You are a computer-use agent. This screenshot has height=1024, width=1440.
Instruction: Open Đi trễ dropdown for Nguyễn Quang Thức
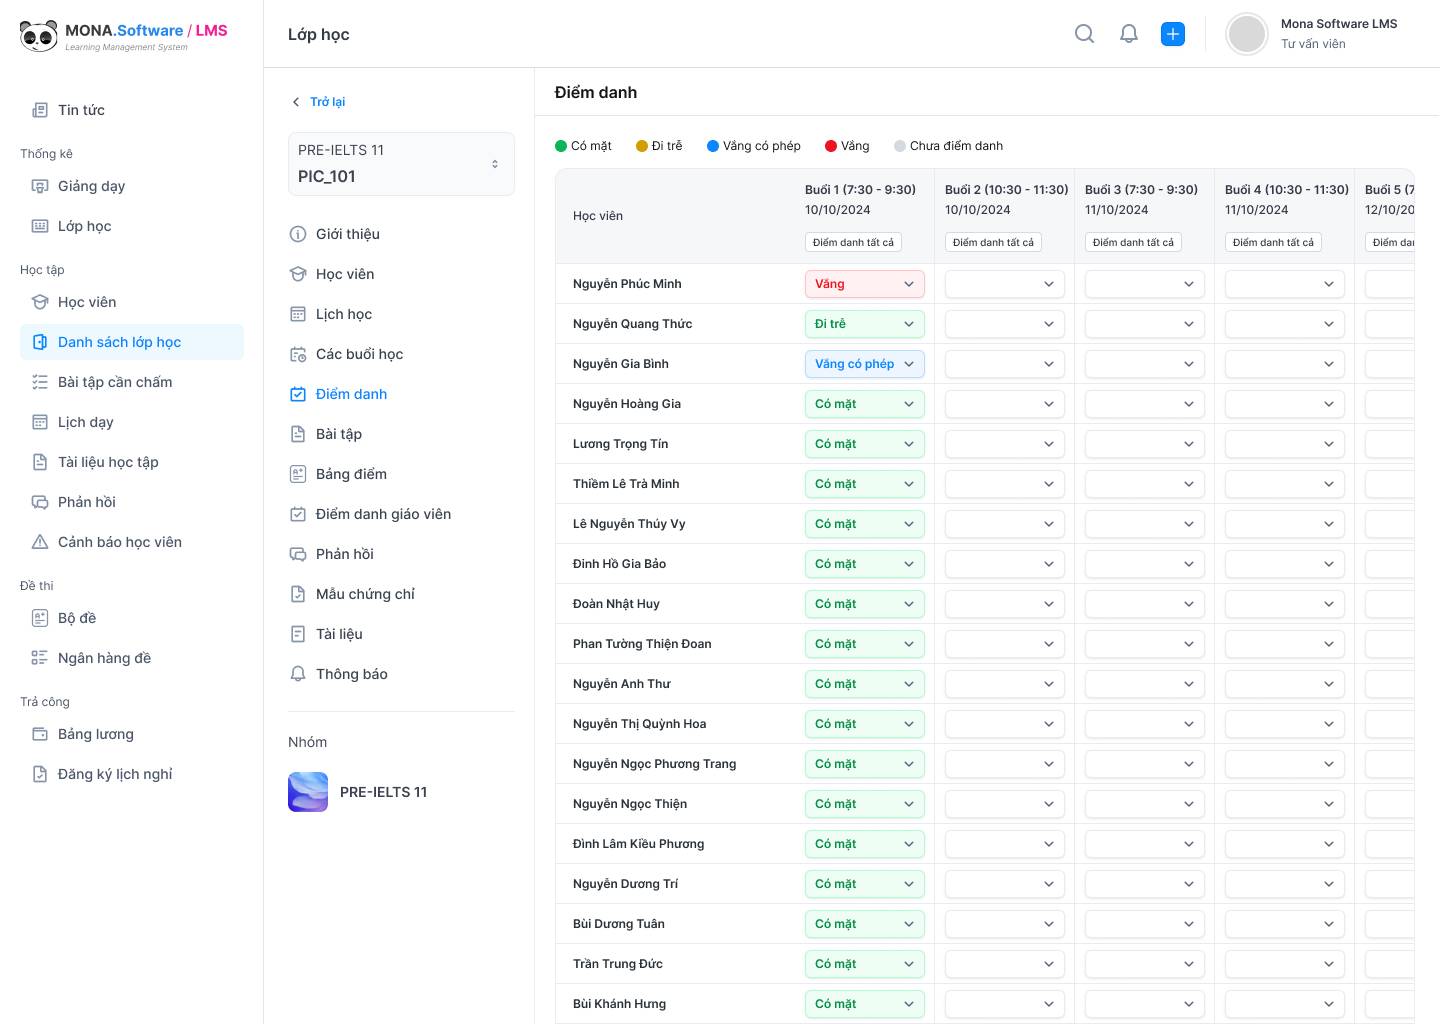865,324
